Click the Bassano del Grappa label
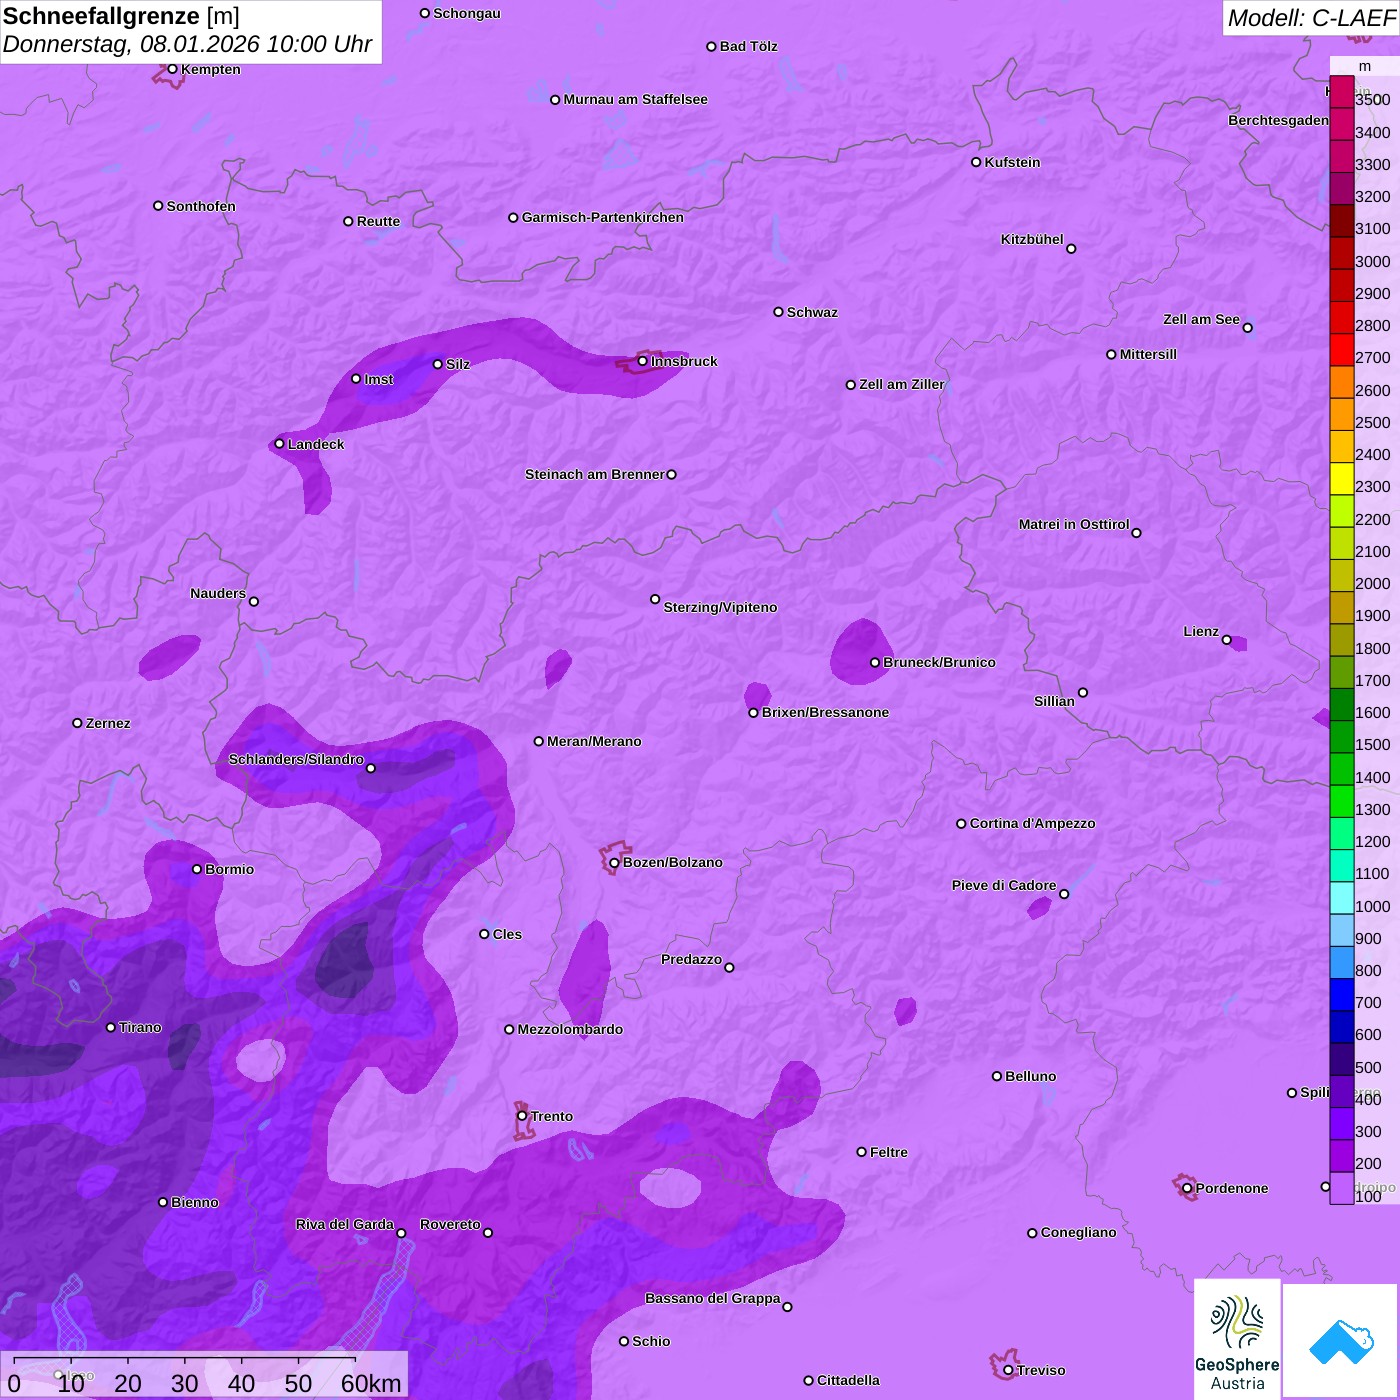Viewport: 1400px width, 1400px height. 713,1298
